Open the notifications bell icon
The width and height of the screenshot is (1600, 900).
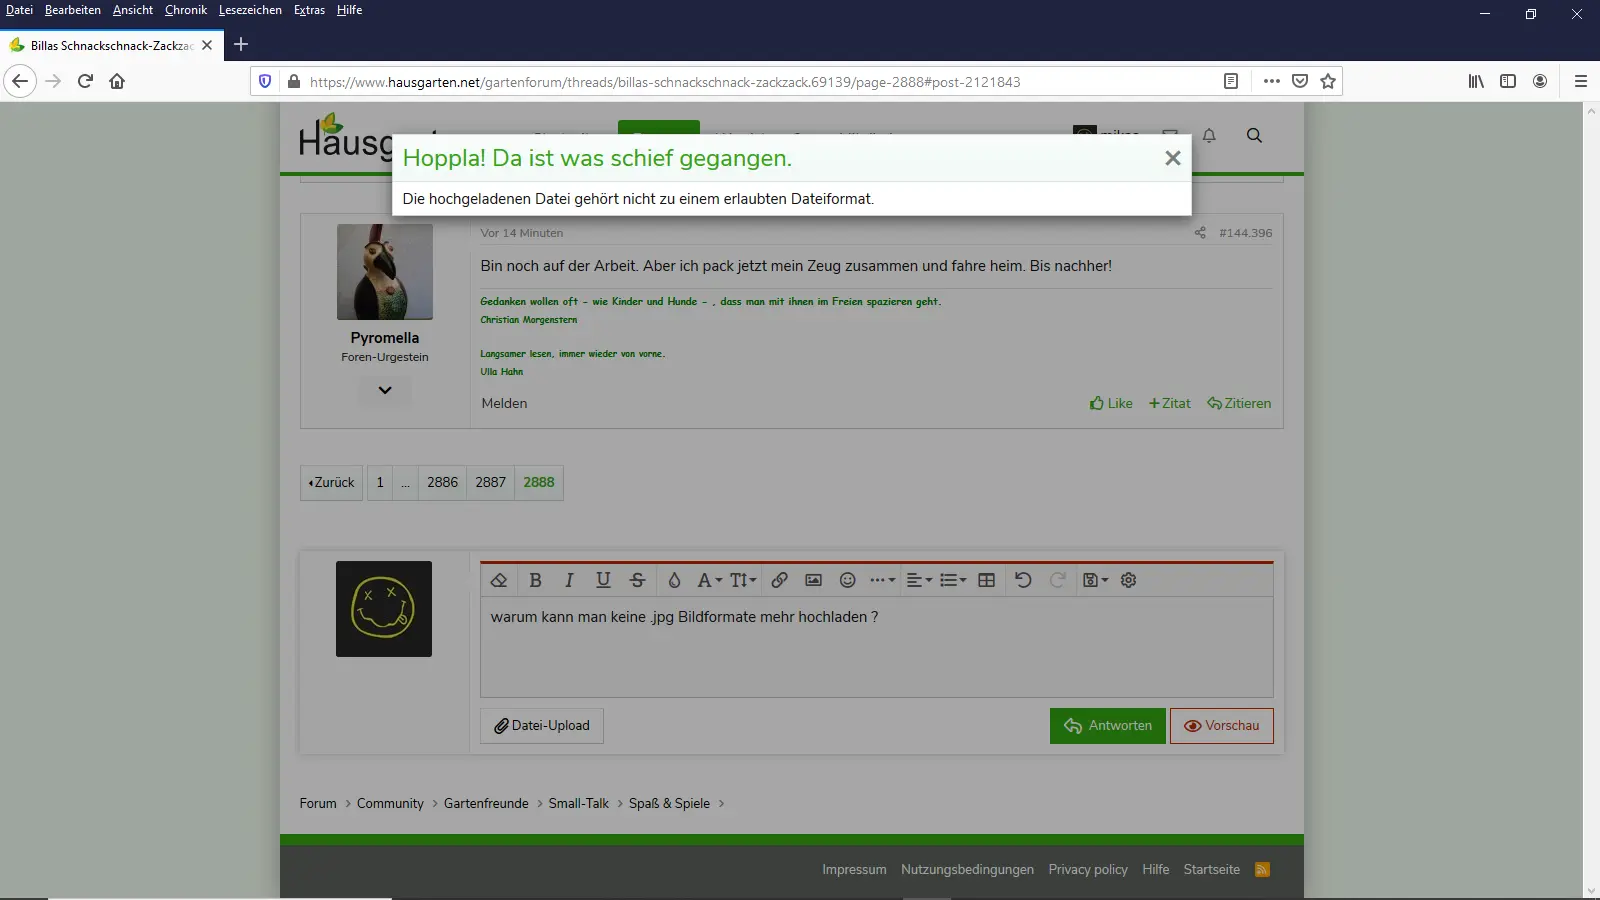coord(1209,136)
